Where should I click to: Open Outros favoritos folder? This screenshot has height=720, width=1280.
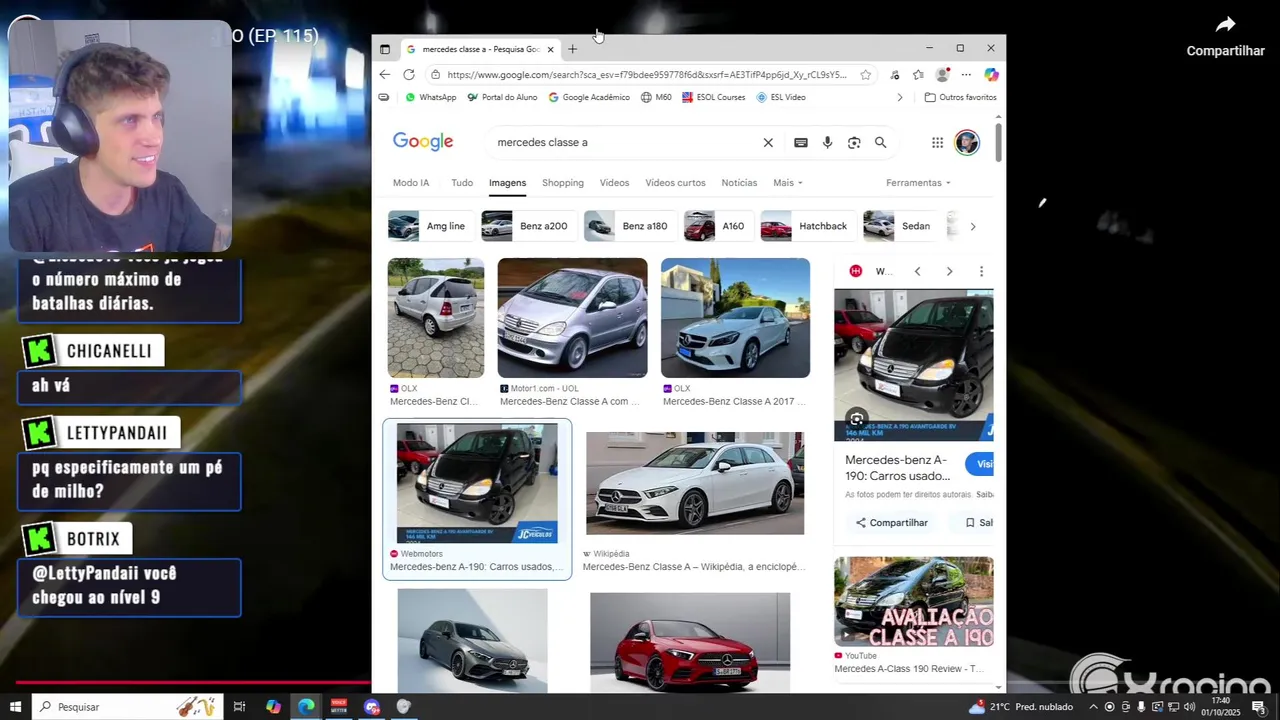click(x=960, y=97)
